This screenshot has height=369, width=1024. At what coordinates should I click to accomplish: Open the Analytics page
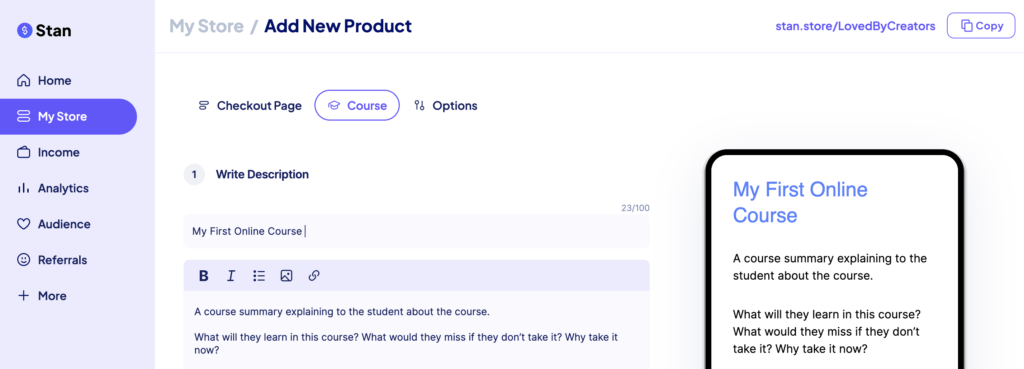(x=52, y=188)
